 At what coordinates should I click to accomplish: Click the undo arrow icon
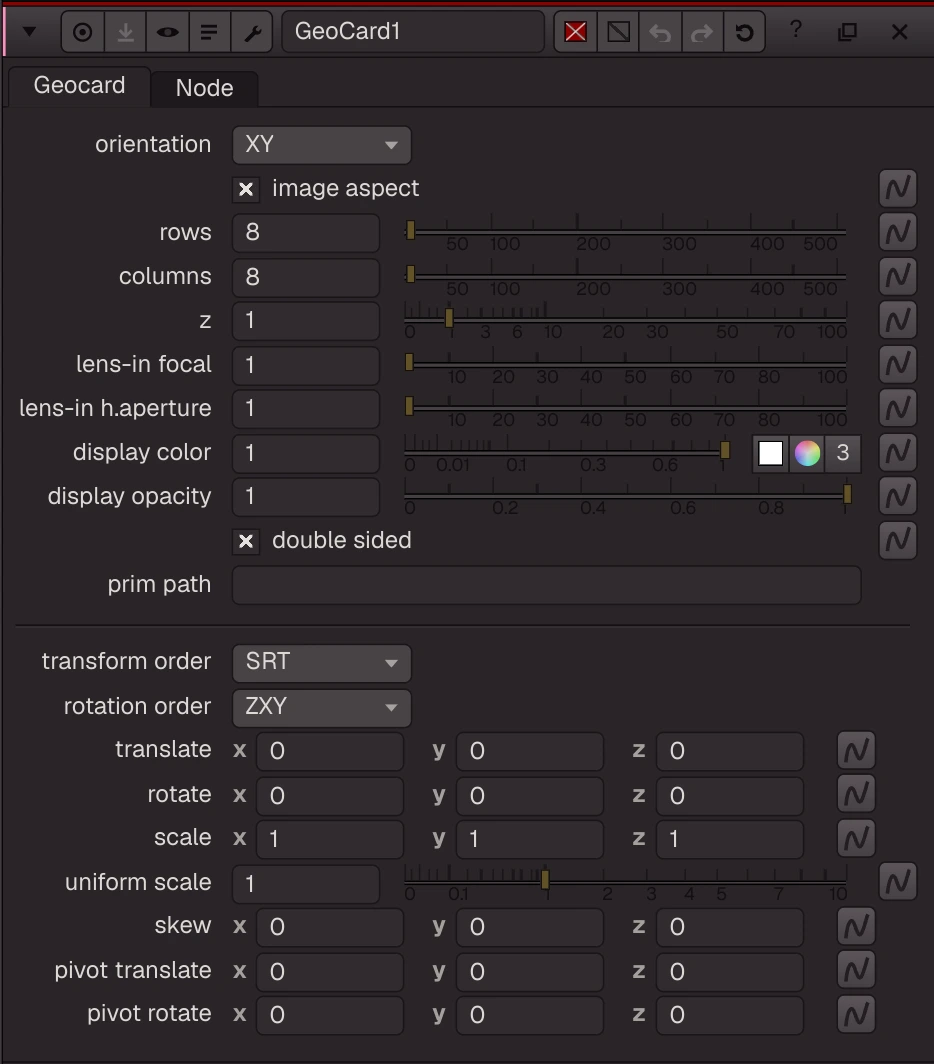[x=660, y=32]
